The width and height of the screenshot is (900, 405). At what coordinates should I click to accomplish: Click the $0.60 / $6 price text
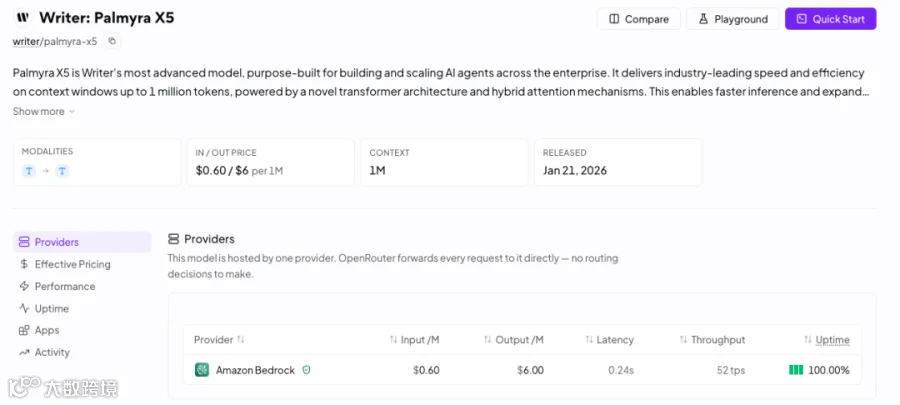pyautogui.click(x=222, y=170)
